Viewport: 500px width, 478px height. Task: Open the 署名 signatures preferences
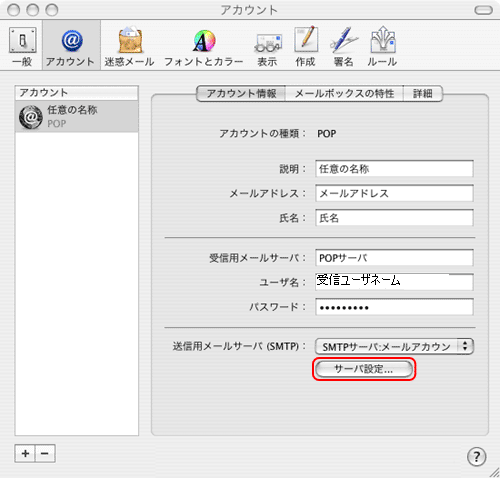(343, 46)
